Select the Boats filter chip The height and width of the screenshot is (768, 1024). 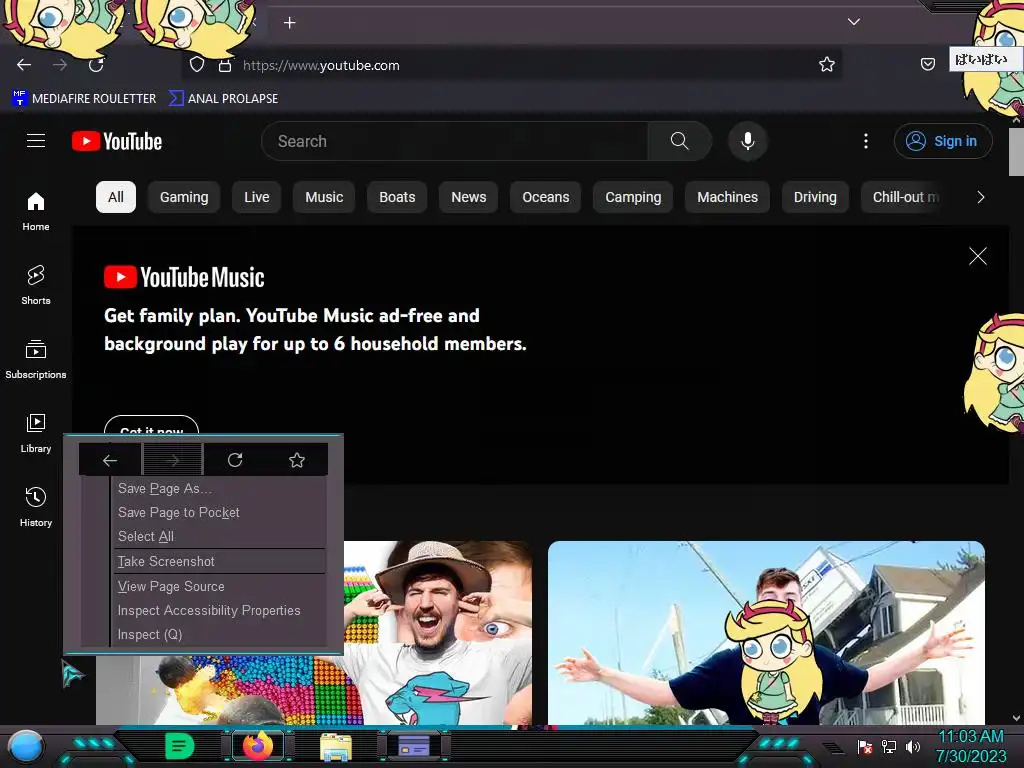tap(397, 197)
